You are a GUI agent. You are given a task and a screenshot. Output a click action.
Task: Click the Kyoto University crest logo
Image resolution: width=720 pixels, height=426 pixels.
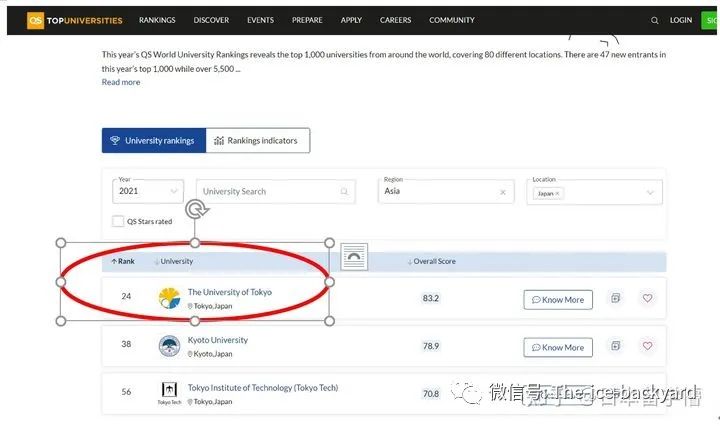click(x=169, y=346)
